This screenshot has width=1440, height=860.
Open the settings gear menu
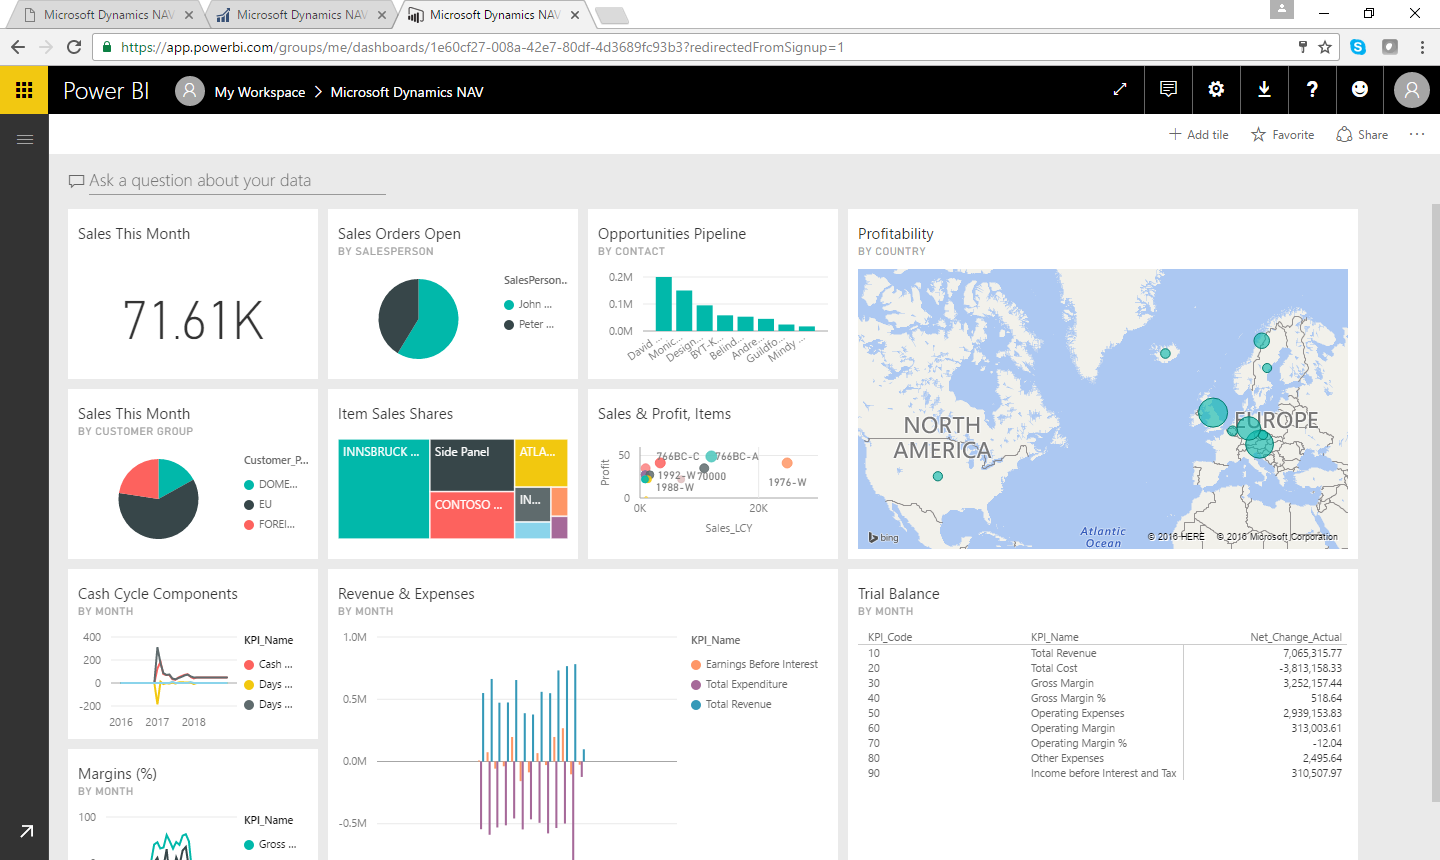click(1216, 90)
